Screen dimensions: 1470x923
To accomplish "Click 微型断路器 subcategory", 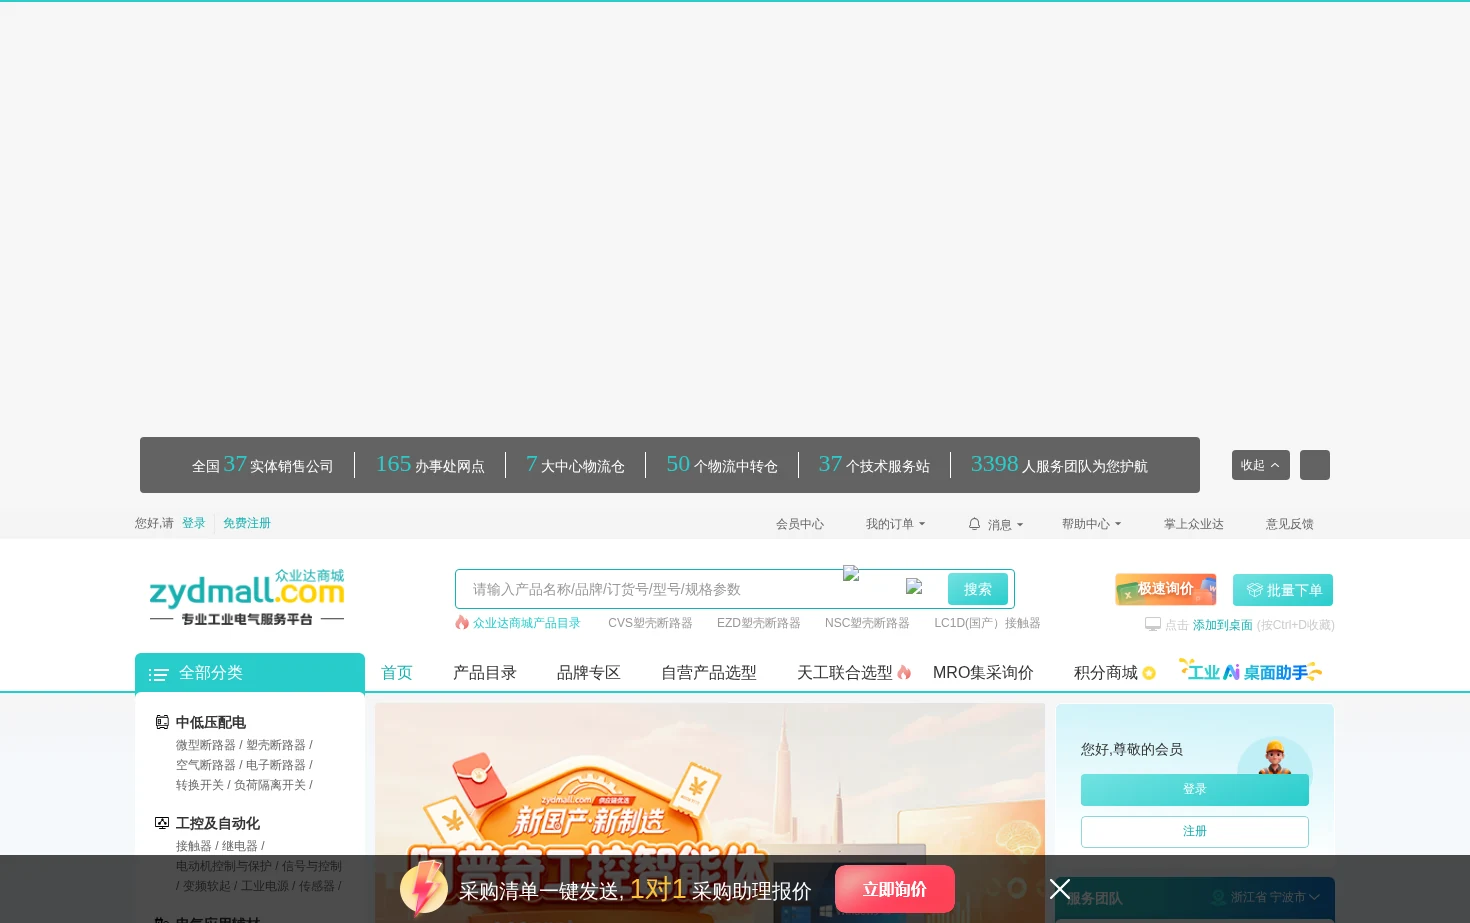I will tap(206, 745).
